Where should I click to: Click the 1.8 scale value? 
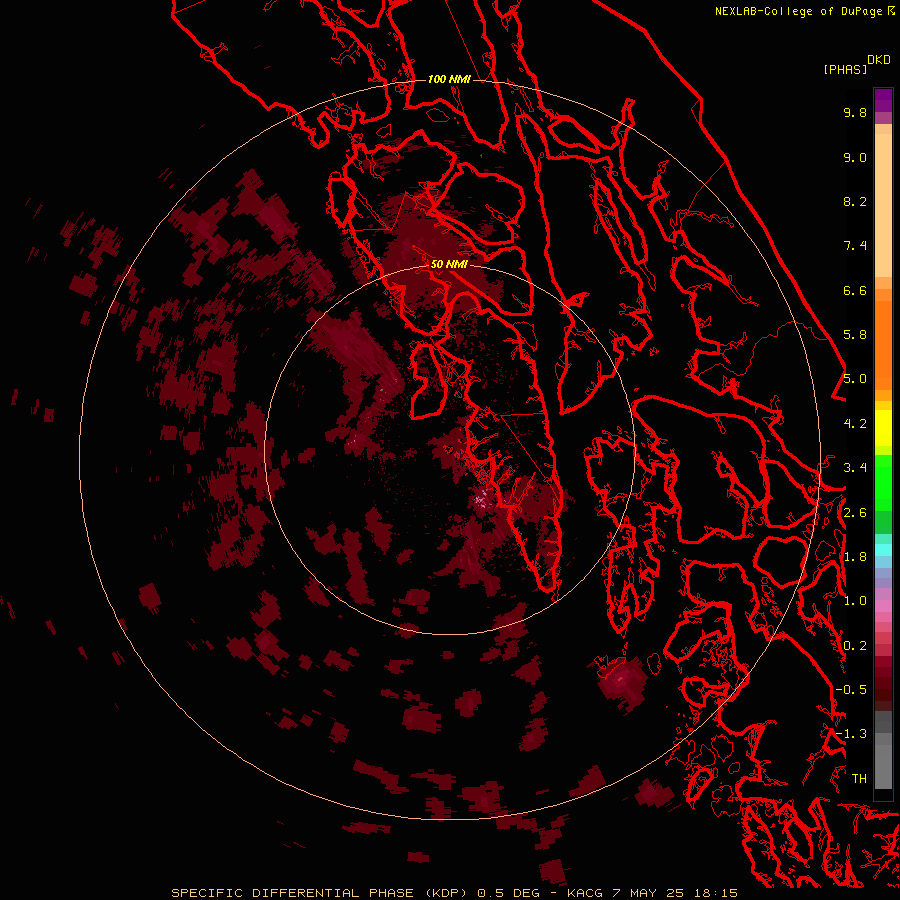(855, 557)
